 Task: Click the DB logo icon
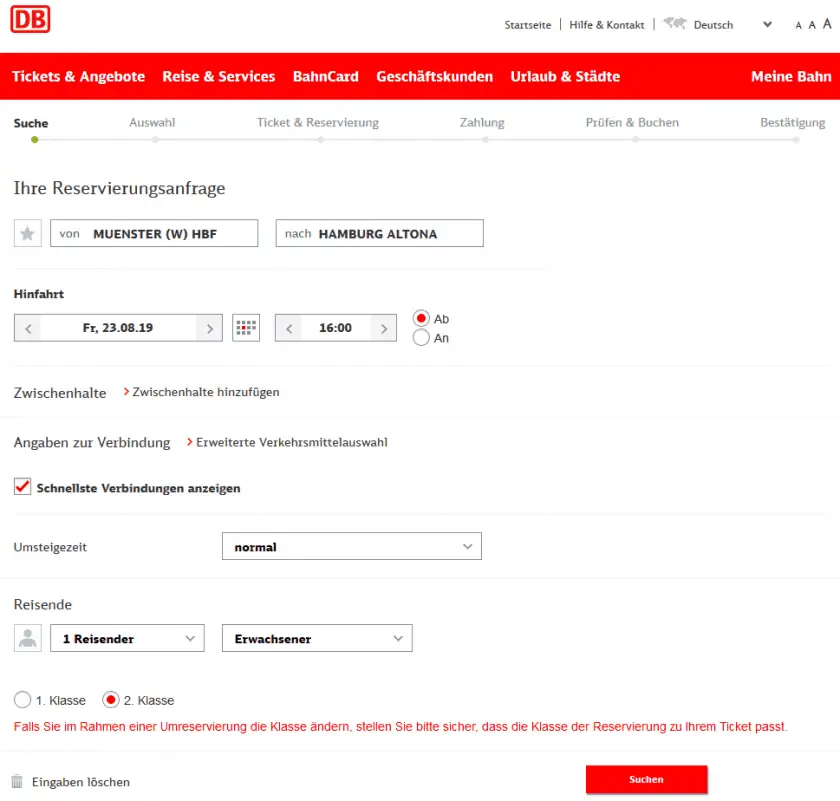coord(30,19)
